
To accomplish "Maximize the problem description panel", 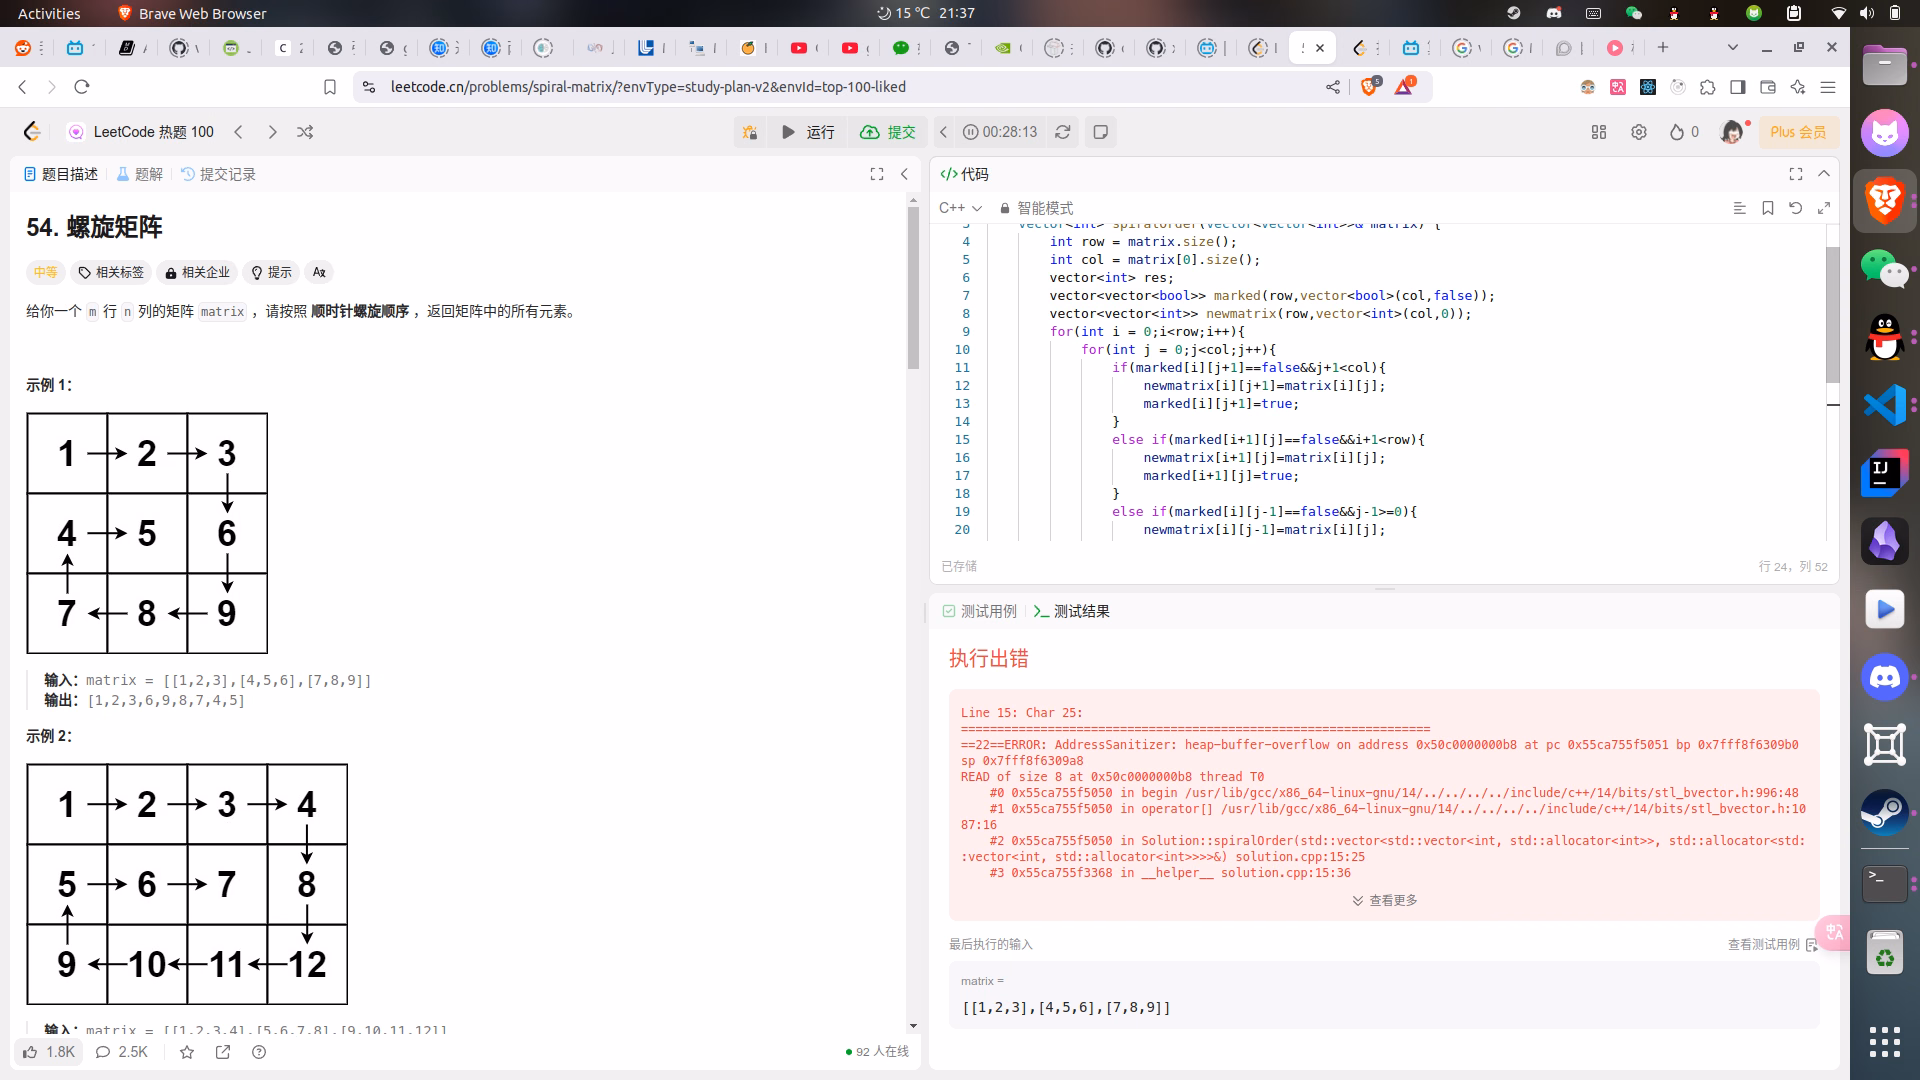I will (877, 174).
